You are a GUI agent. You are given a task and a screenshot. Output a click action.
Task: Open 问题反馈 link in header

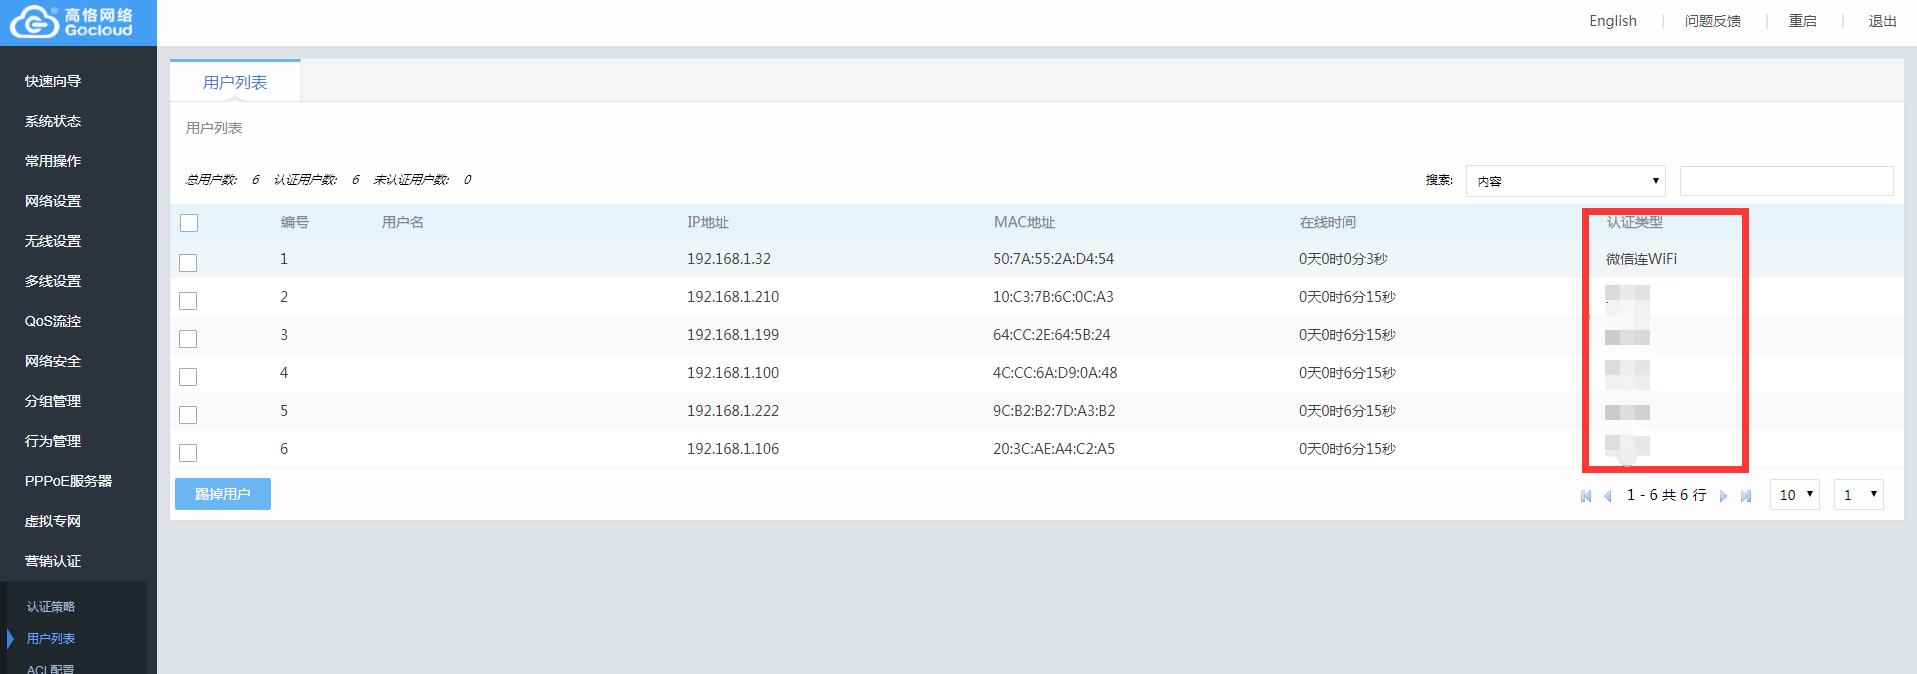coord(1713,21)
